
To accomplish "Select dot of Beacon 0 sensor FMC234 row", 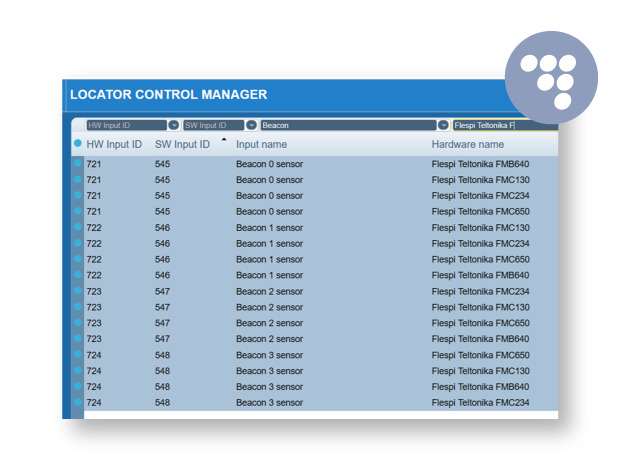I will (x=78, y=195).
